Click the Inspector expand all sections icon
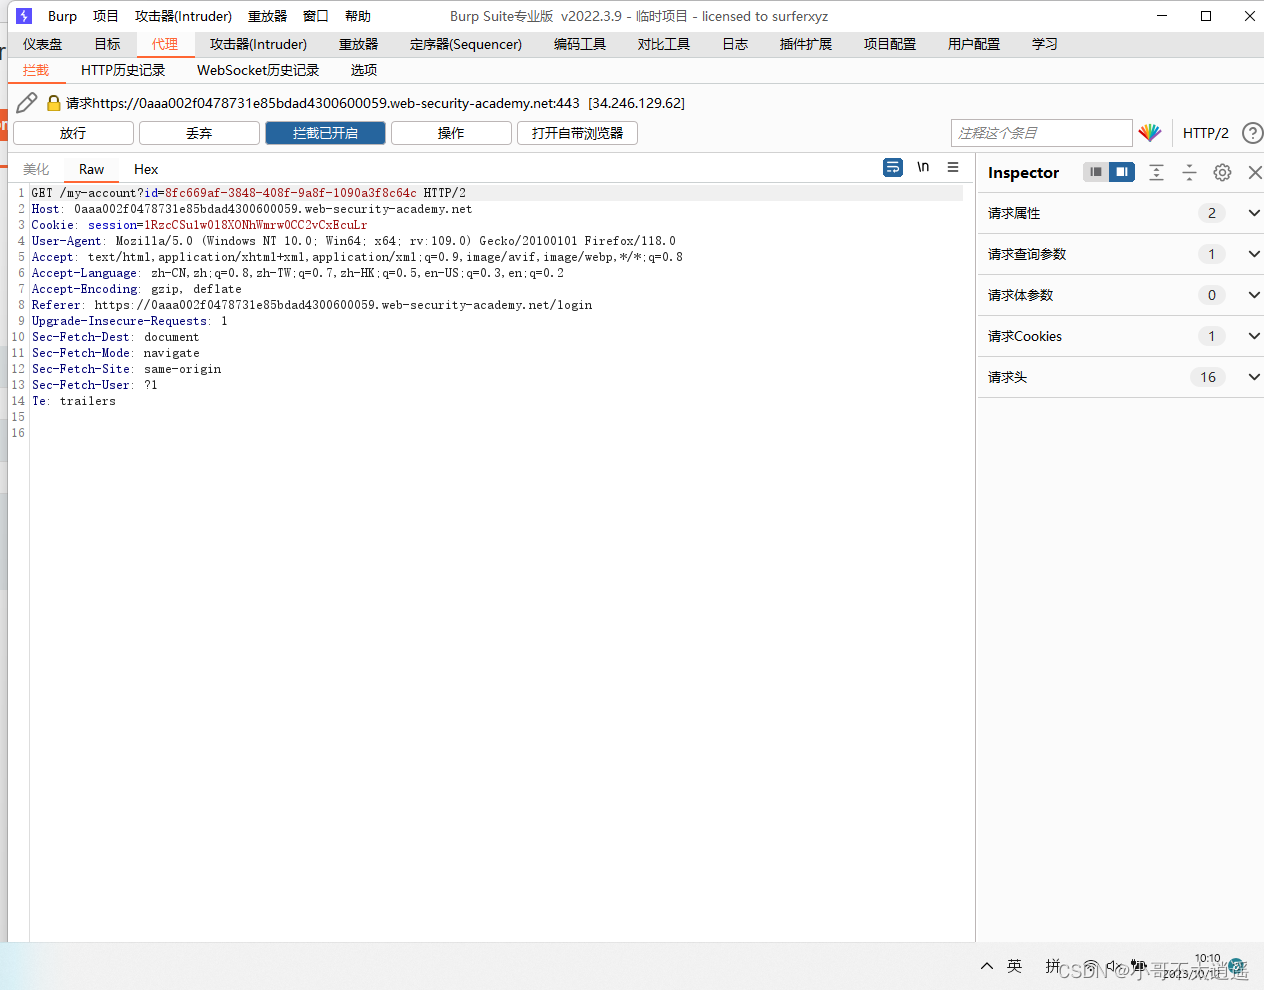The height and width of the screenshot is (990, 1264). click(1156, 172)
